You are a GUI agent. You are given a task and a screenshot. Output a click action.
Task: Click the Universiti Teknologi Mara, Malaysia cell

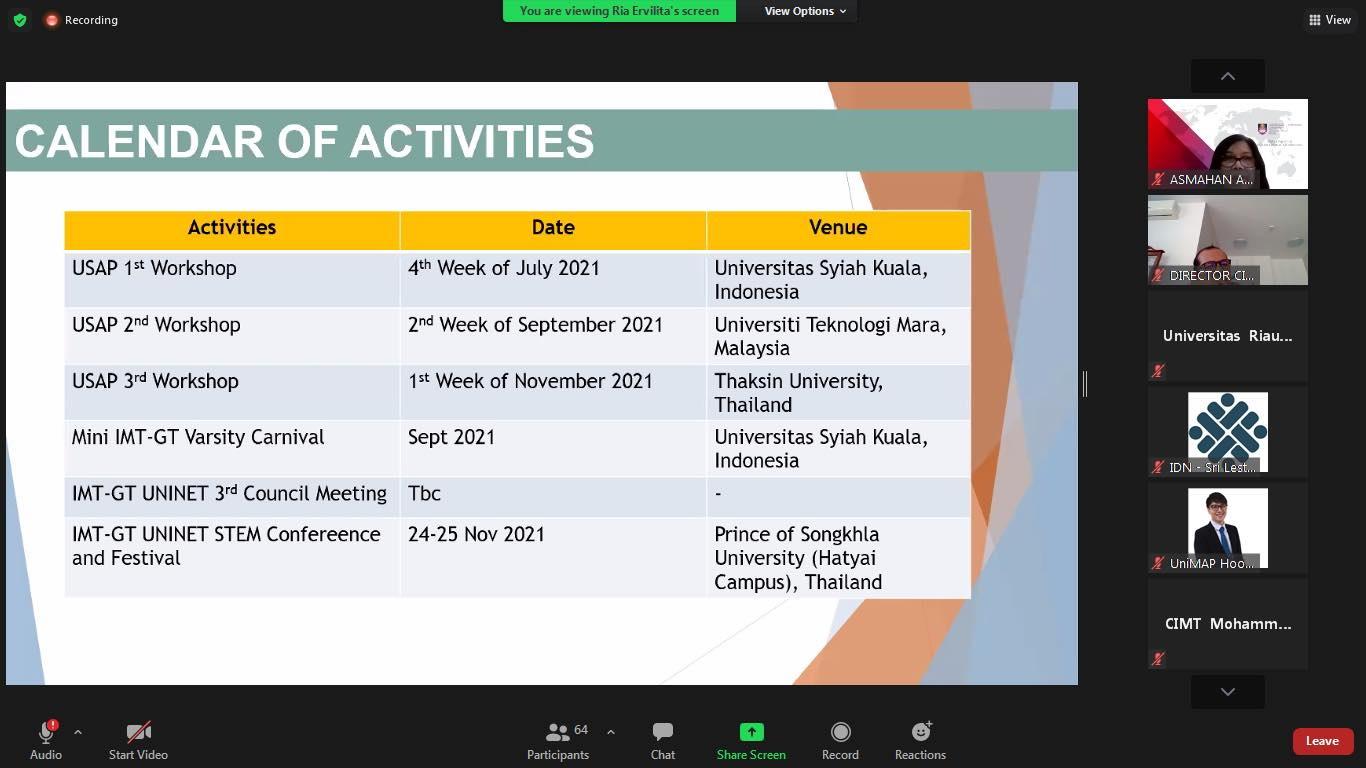coord(838,335)
